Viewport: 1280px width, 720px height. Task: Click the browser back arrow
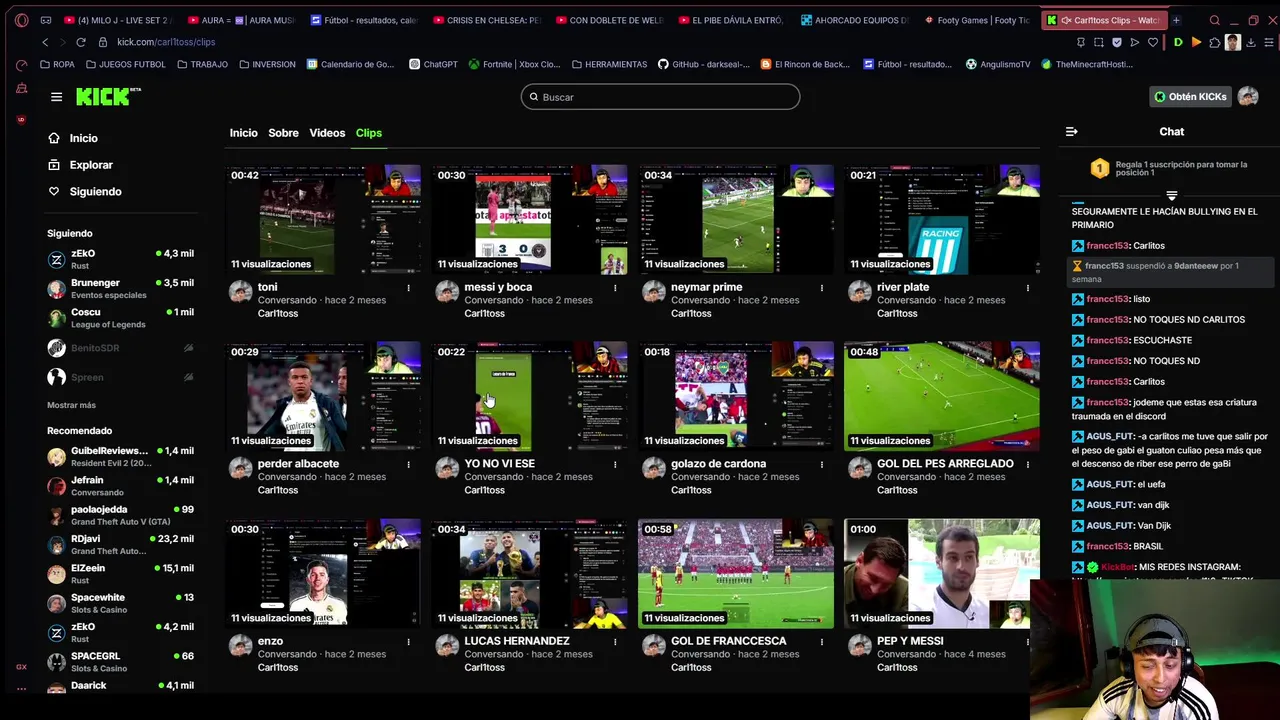coord(45,42)
